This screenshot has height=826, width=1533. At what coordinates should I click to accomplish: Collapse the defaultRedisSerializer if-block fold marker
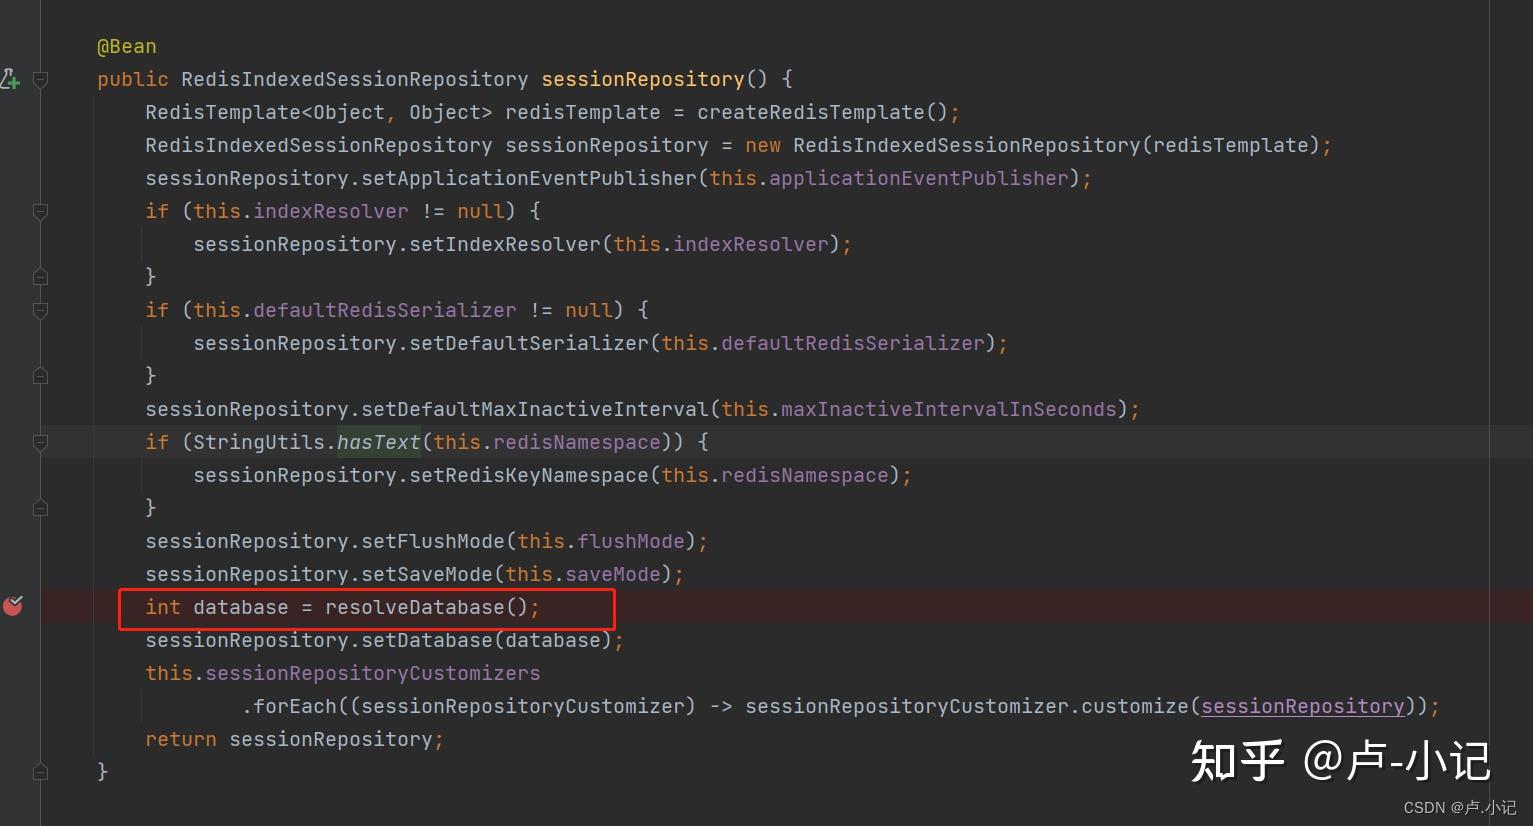41,310
